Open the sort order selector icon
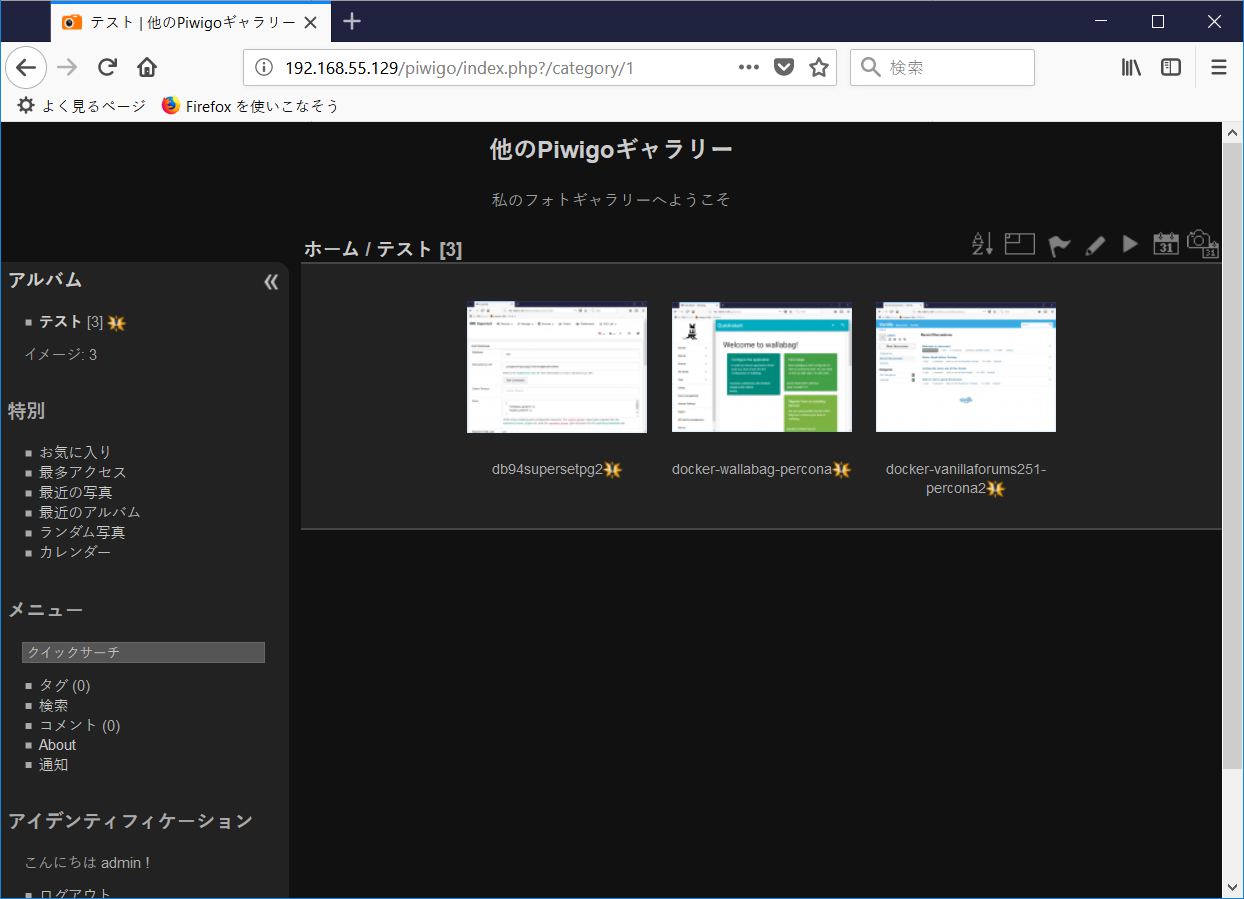Image resolution: width=1244 pixels, height=899 pixels. [981, 243]
